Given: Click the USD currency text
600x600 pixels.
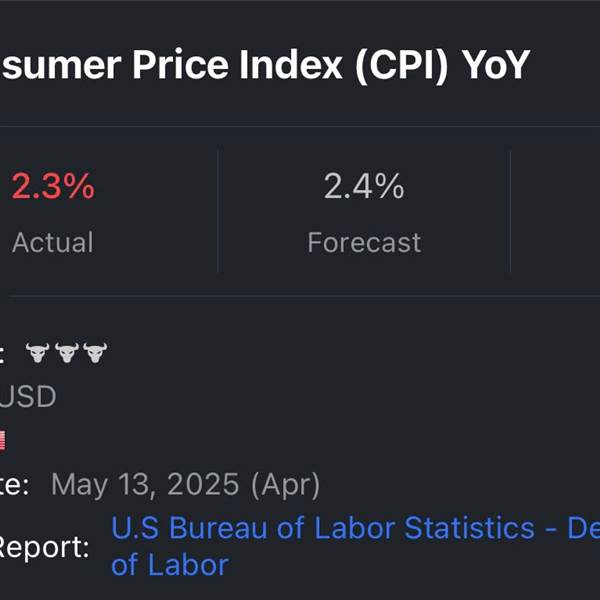Looking at the screenshot, I should tap(28, 396).
